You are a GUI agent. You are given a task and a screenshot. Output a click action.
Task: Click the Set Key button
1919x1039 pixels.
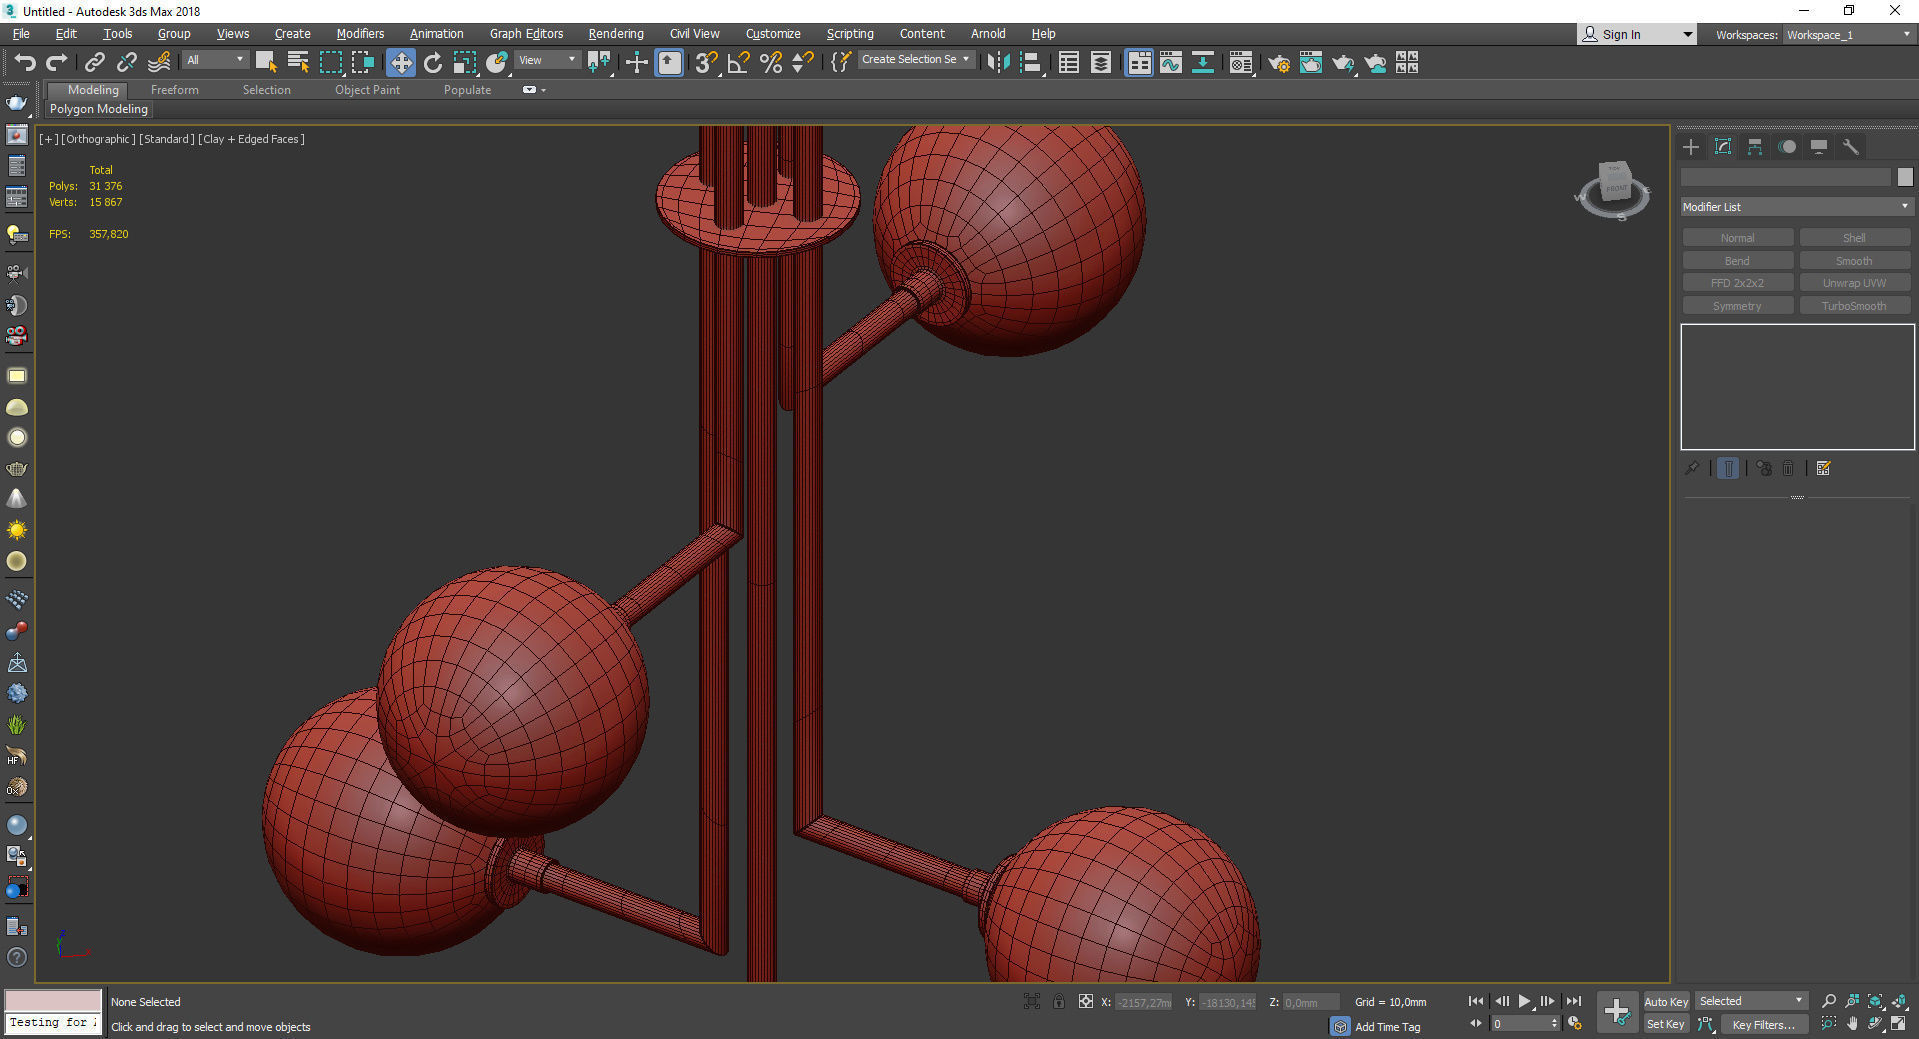(x=1666, y=1024)
